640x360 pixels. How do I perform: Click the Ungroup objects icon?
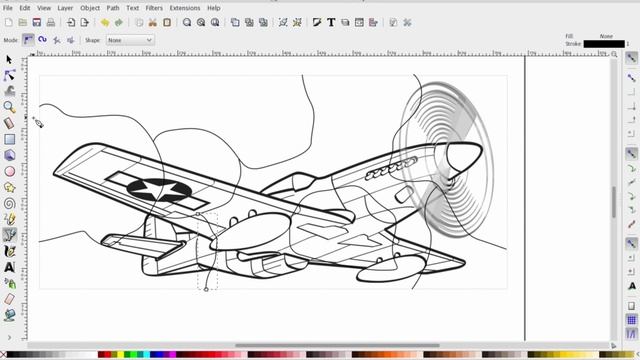297,22
